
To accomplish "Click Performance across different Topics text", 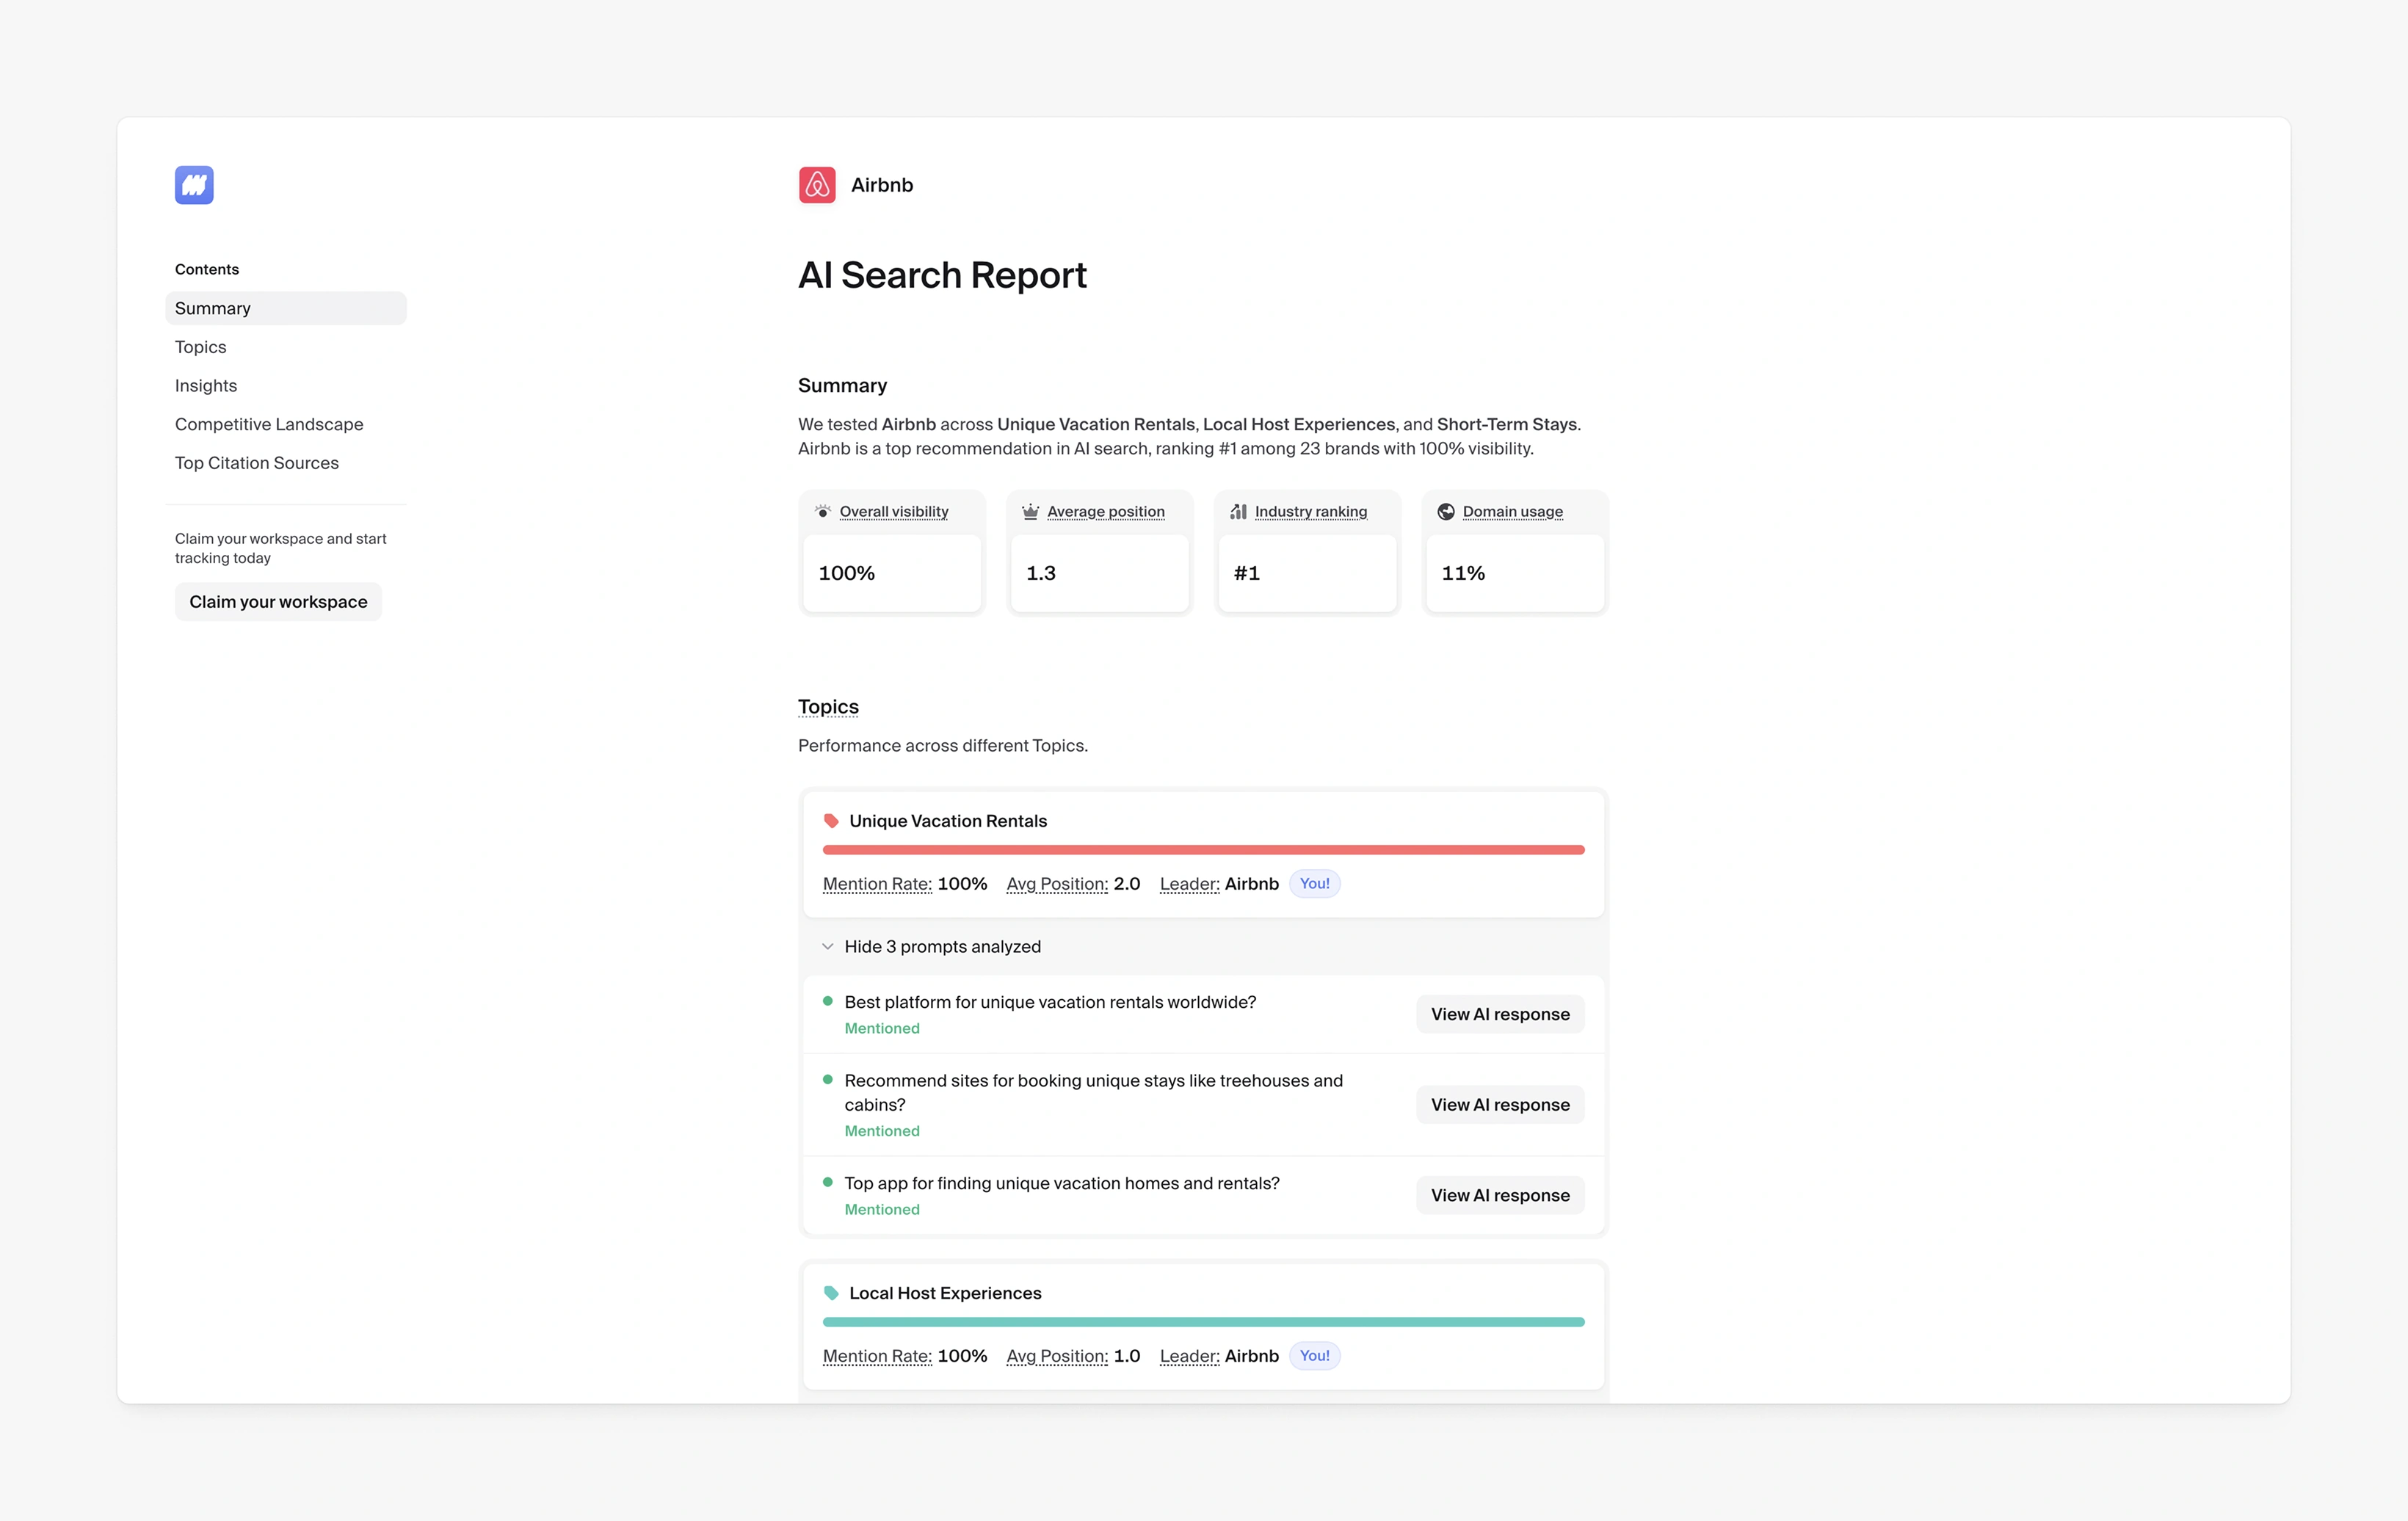I will pos(943,746).
